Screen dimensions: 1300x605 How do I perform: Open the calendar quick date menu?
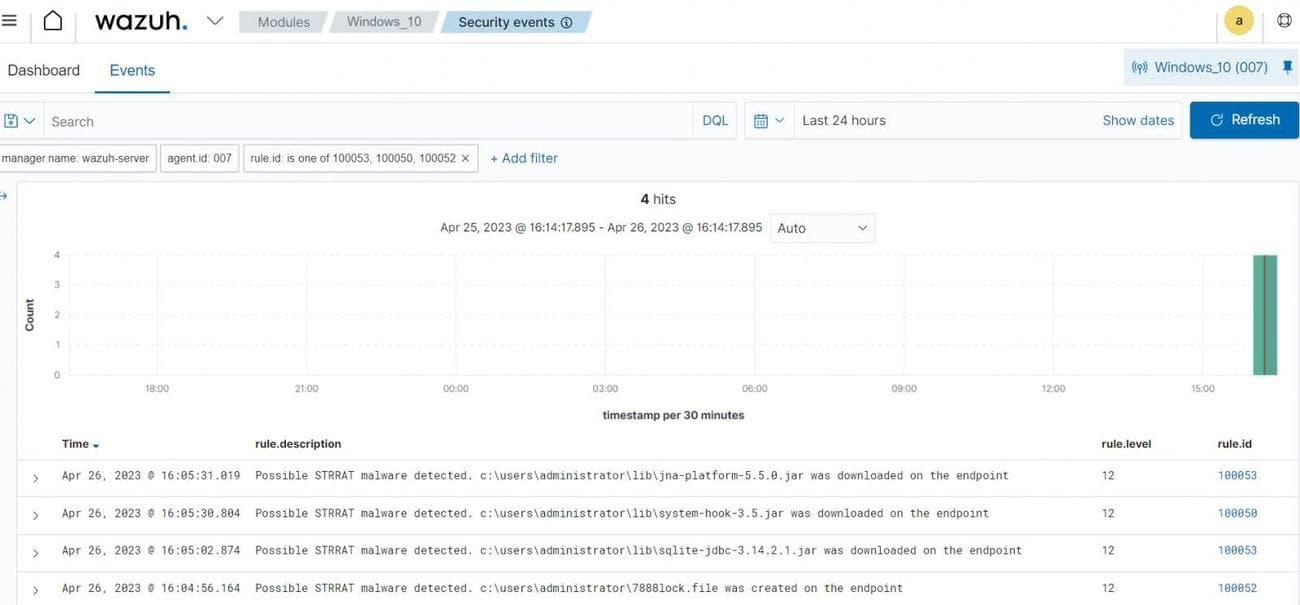coord(767,121)
